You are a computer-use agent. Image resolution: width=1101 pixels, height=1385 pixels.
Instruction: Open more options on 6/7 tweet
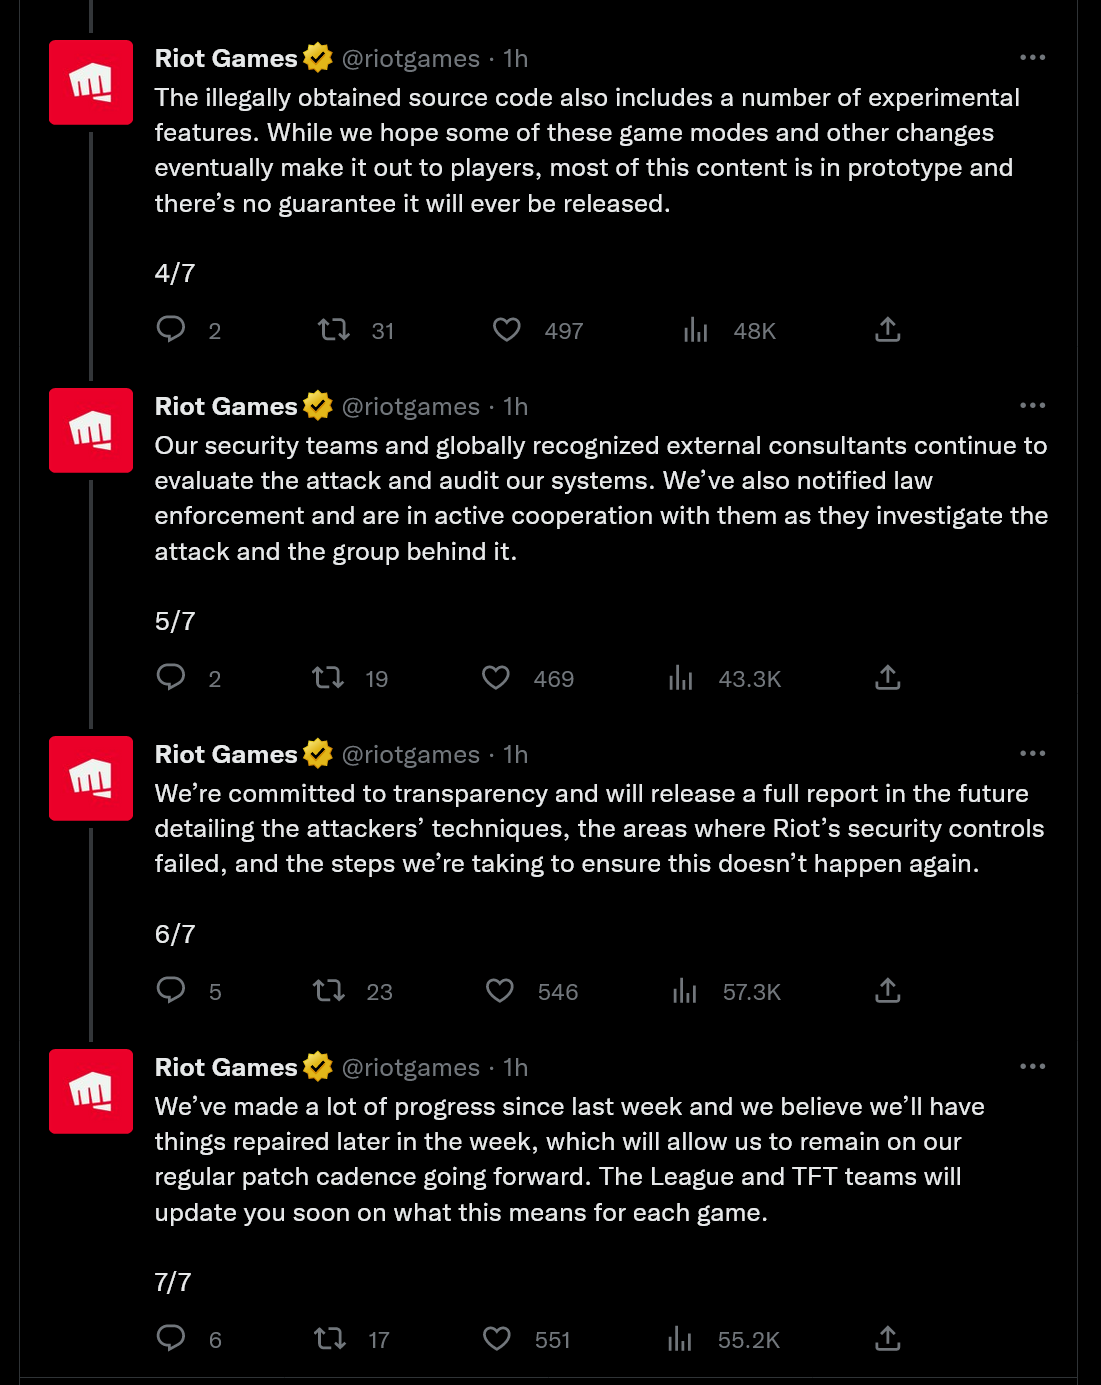[x=1032, y=754]
